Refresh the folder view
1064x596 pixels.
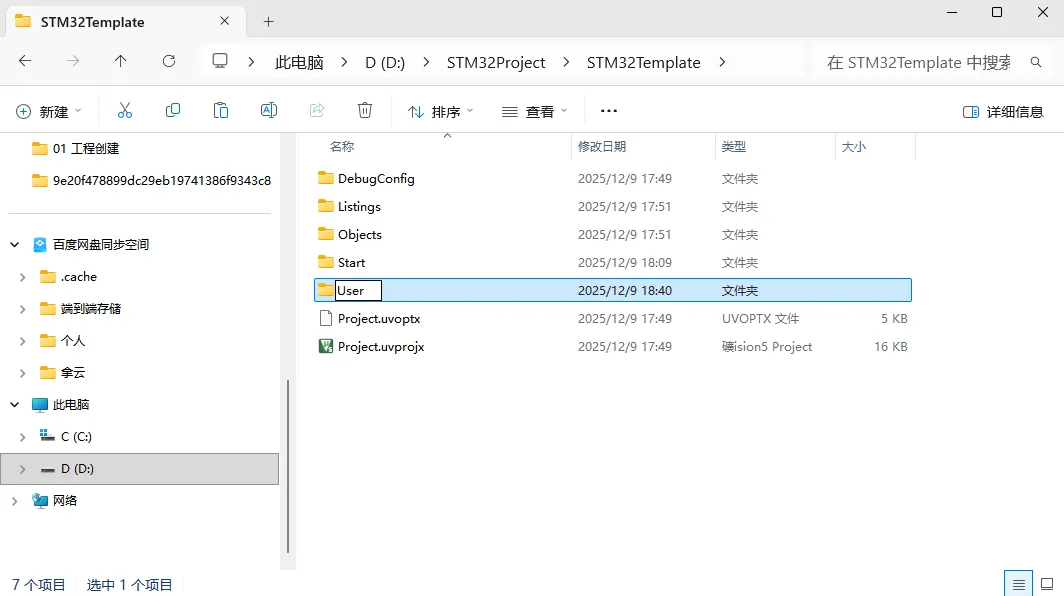coord(168,62)
